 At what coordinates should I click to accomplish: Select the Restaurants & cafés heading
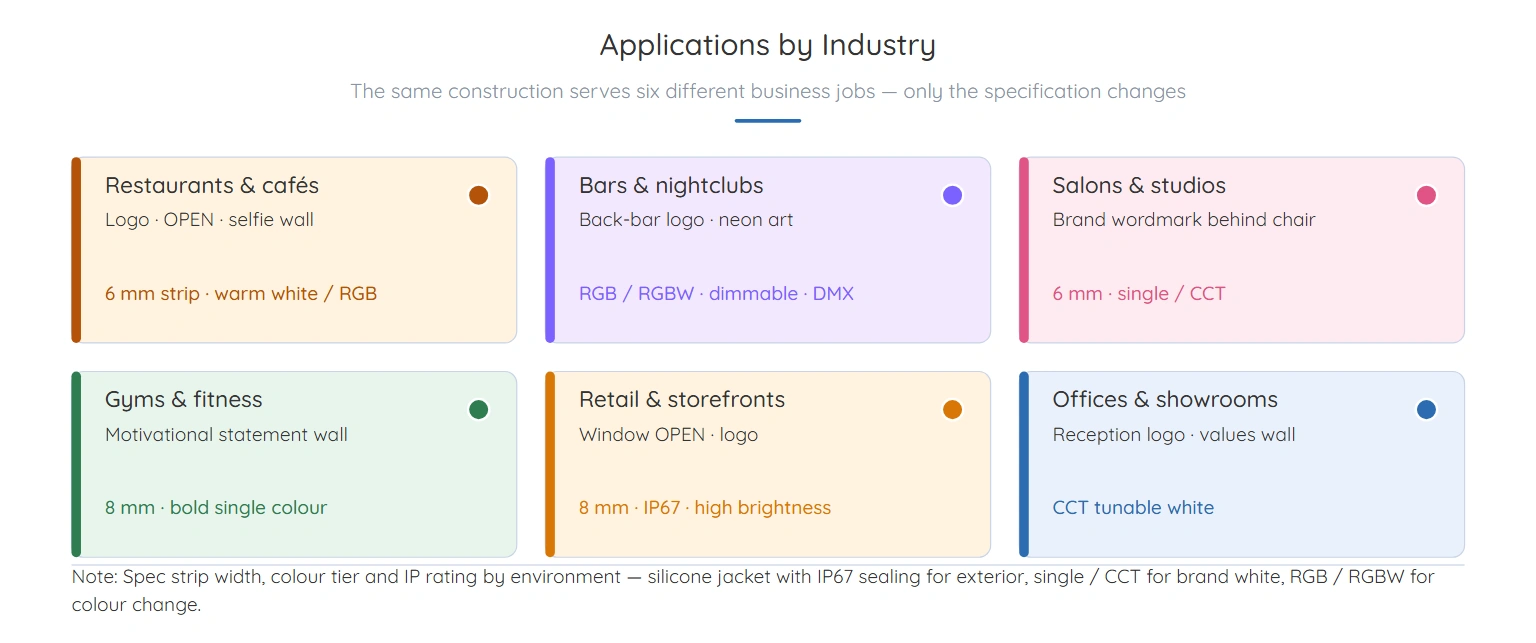click(212, 185)
